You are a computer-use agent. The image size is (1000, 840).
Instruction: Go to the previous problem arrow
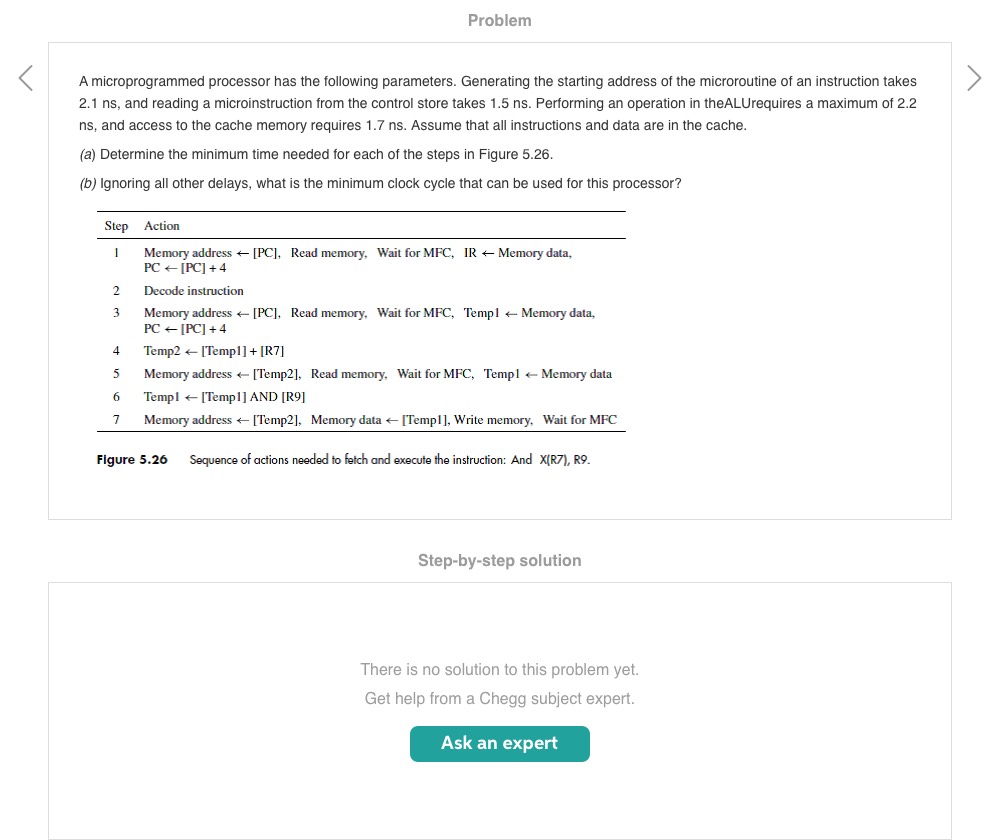pyautogui.click(x=26, y=78)
